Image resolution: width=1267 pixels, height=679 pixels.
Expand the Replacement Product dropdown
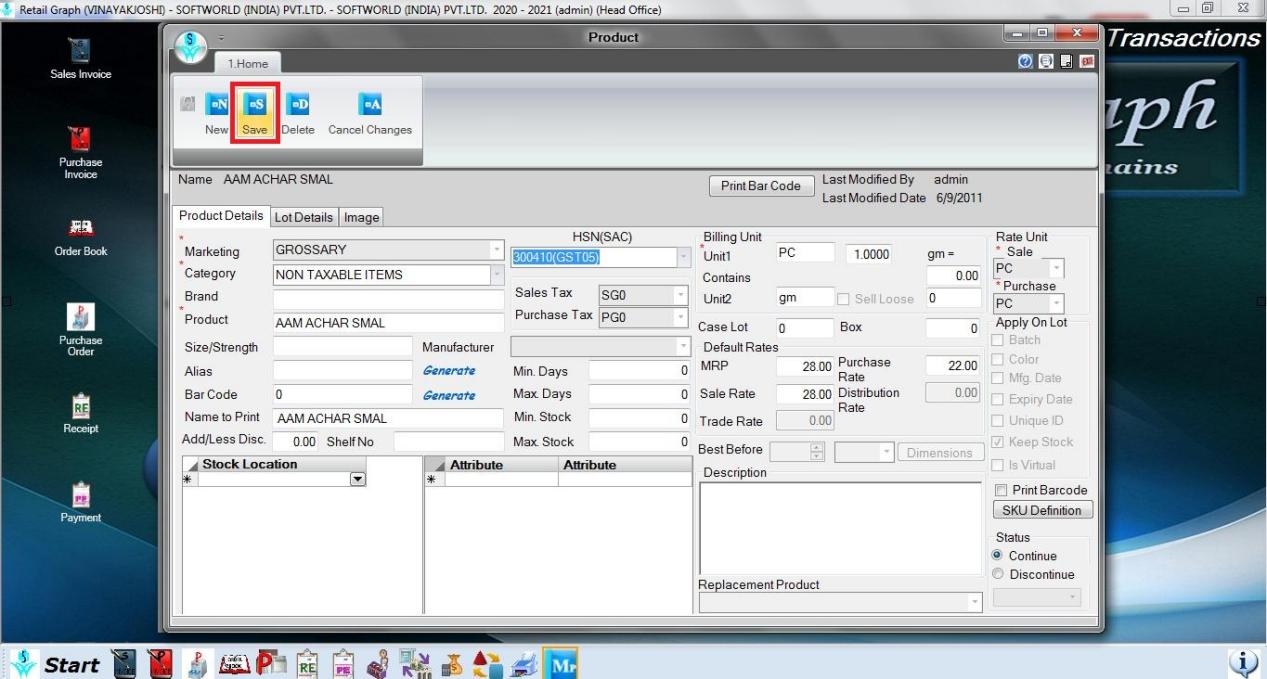[975, 602]
